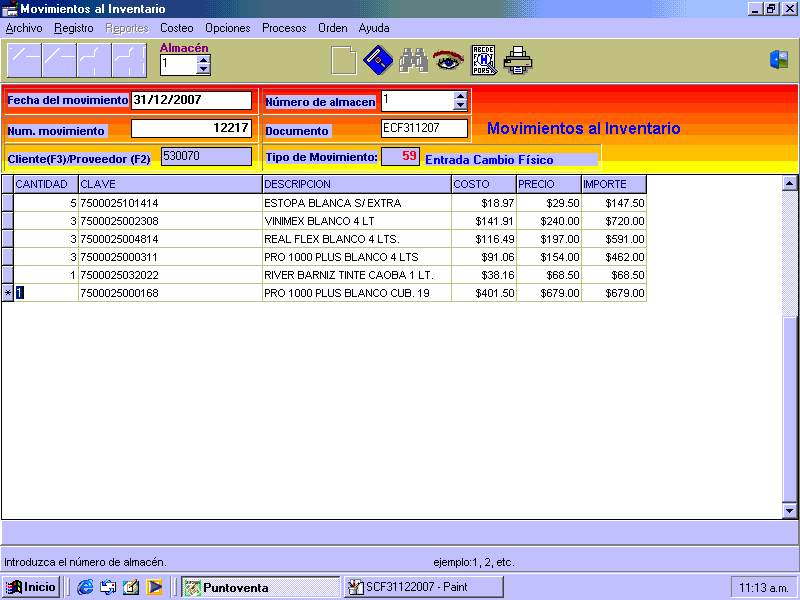Switch to SCF31122007 - Paint taskbar button
800x600 pixels.
(423, 587)
